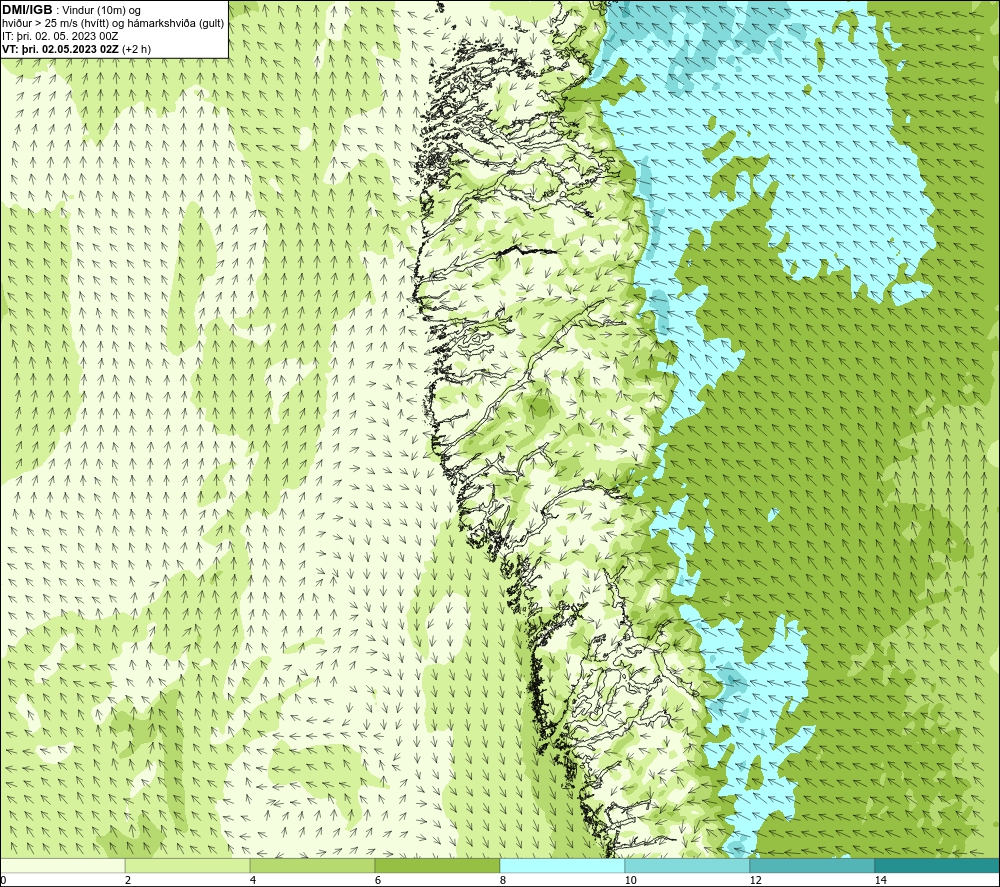
Task: Click the 0–2 m/s palest color swatch
Action: pyautogui.click(x=62, y=865)
